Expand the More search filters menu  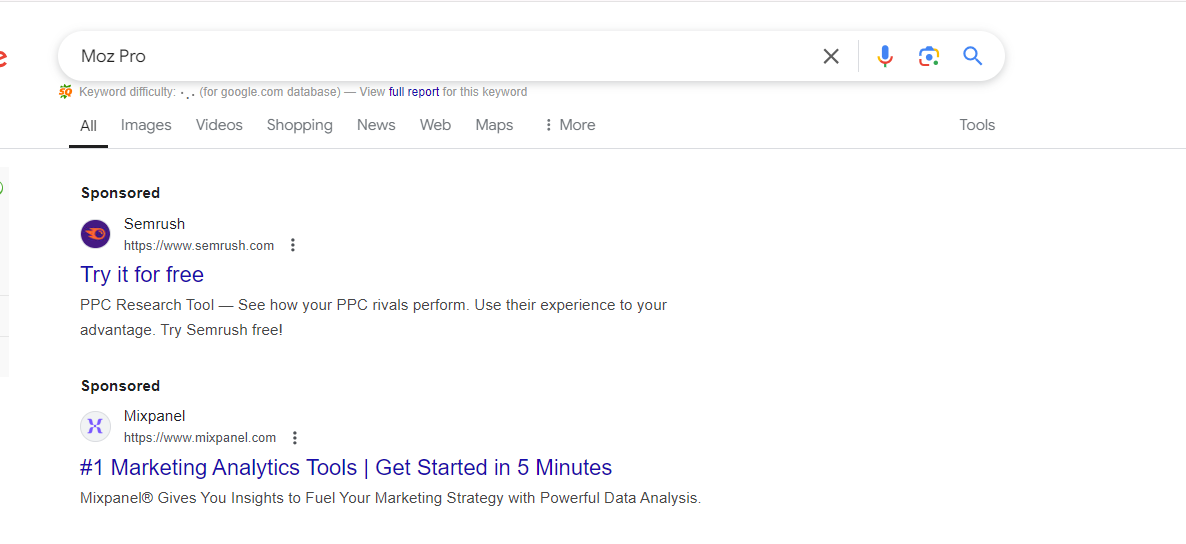click(569, 125)
